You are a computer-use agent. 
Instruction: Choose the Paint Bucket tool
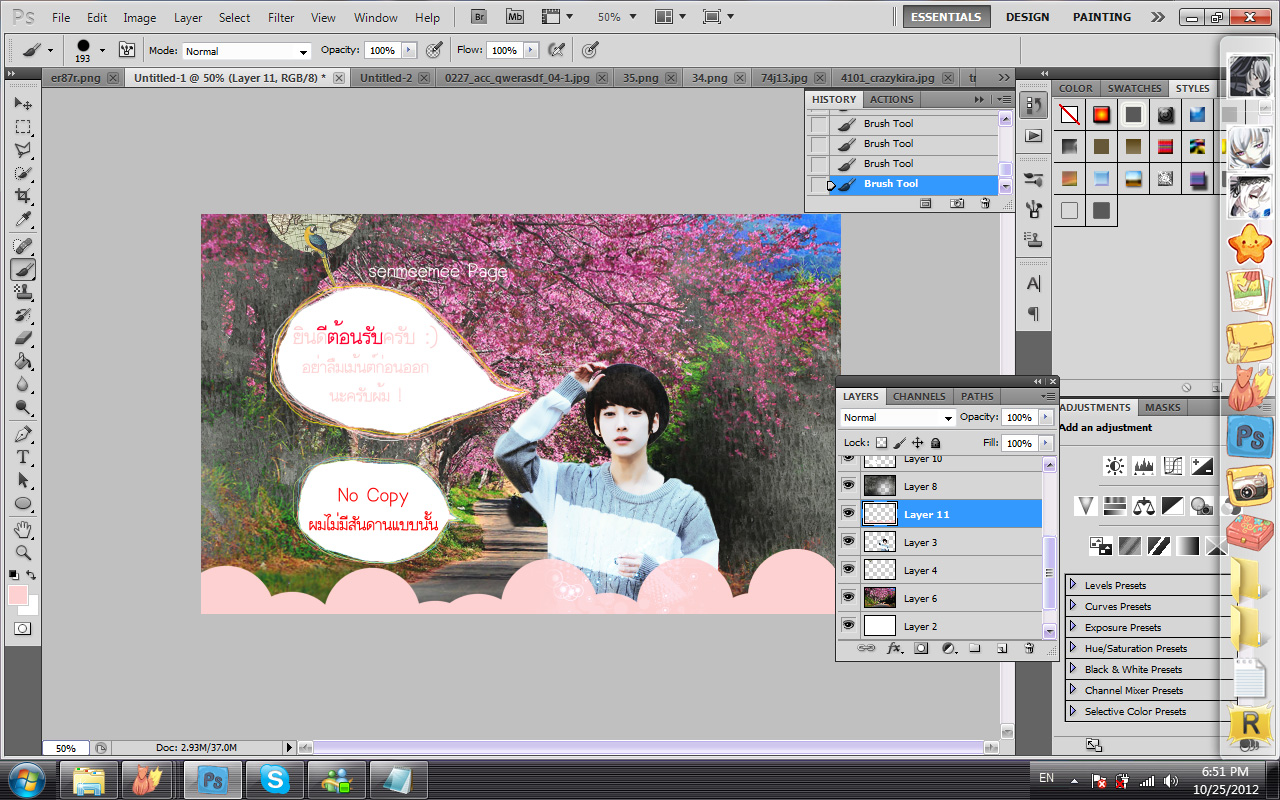(x=23, y=362)
